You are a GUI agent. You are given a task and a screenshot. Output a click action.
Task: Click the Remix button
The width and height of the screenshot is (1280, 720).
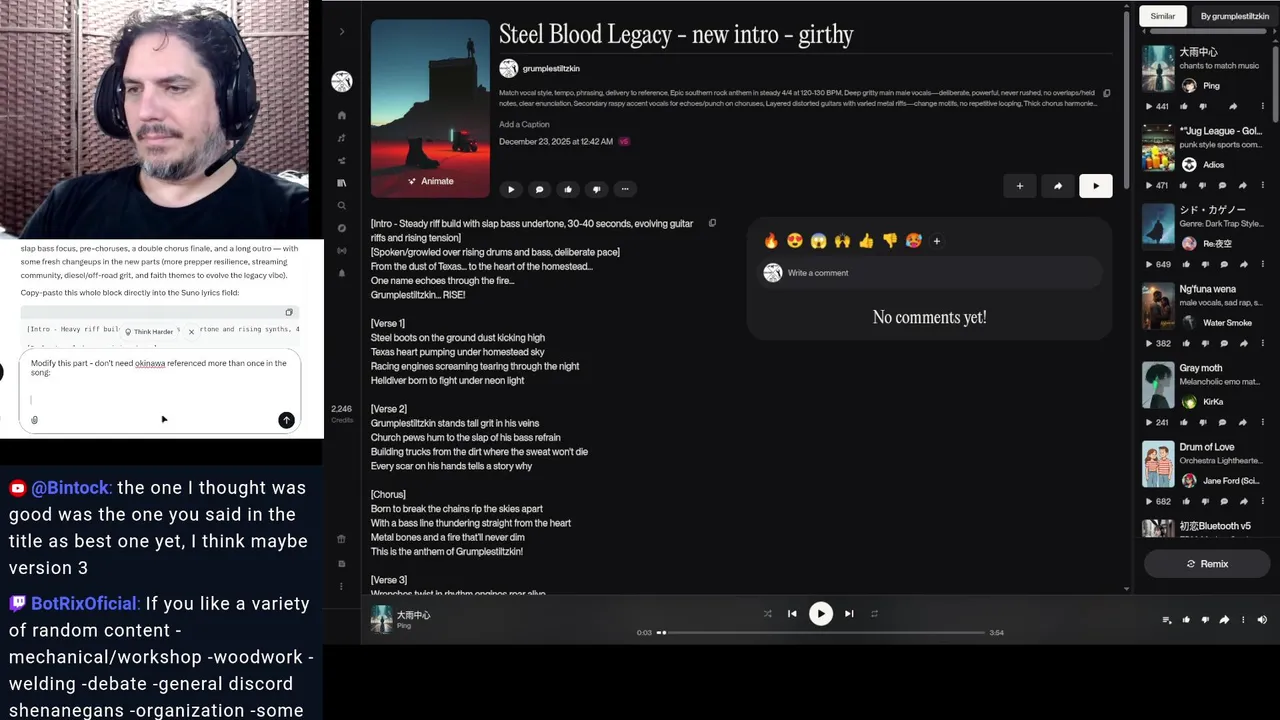pos(1207,564)
